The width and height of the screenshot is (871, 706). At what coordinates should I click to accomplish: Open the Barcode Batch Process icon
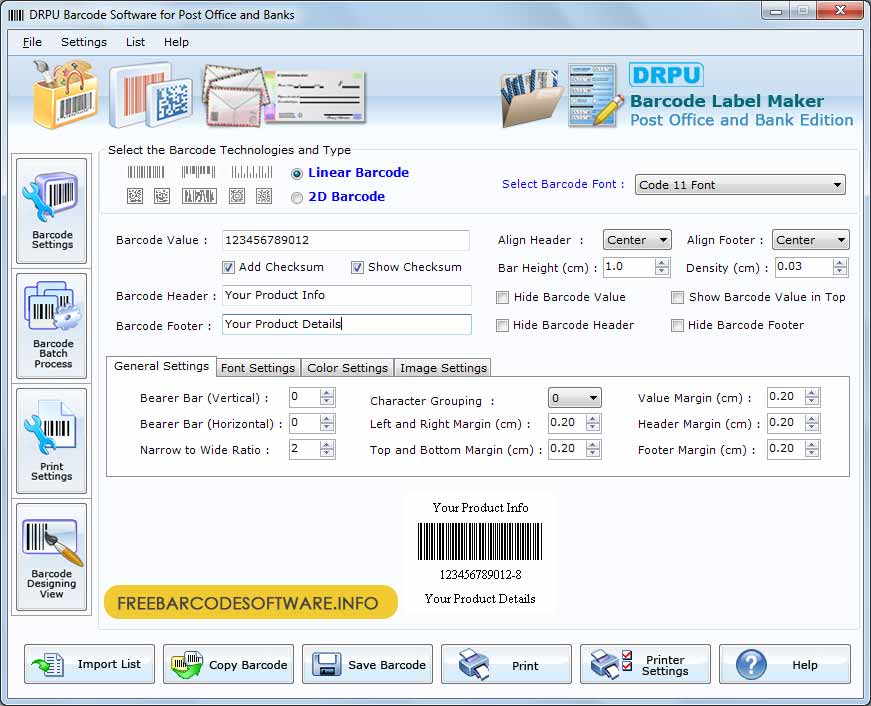[x=52, y=308]
